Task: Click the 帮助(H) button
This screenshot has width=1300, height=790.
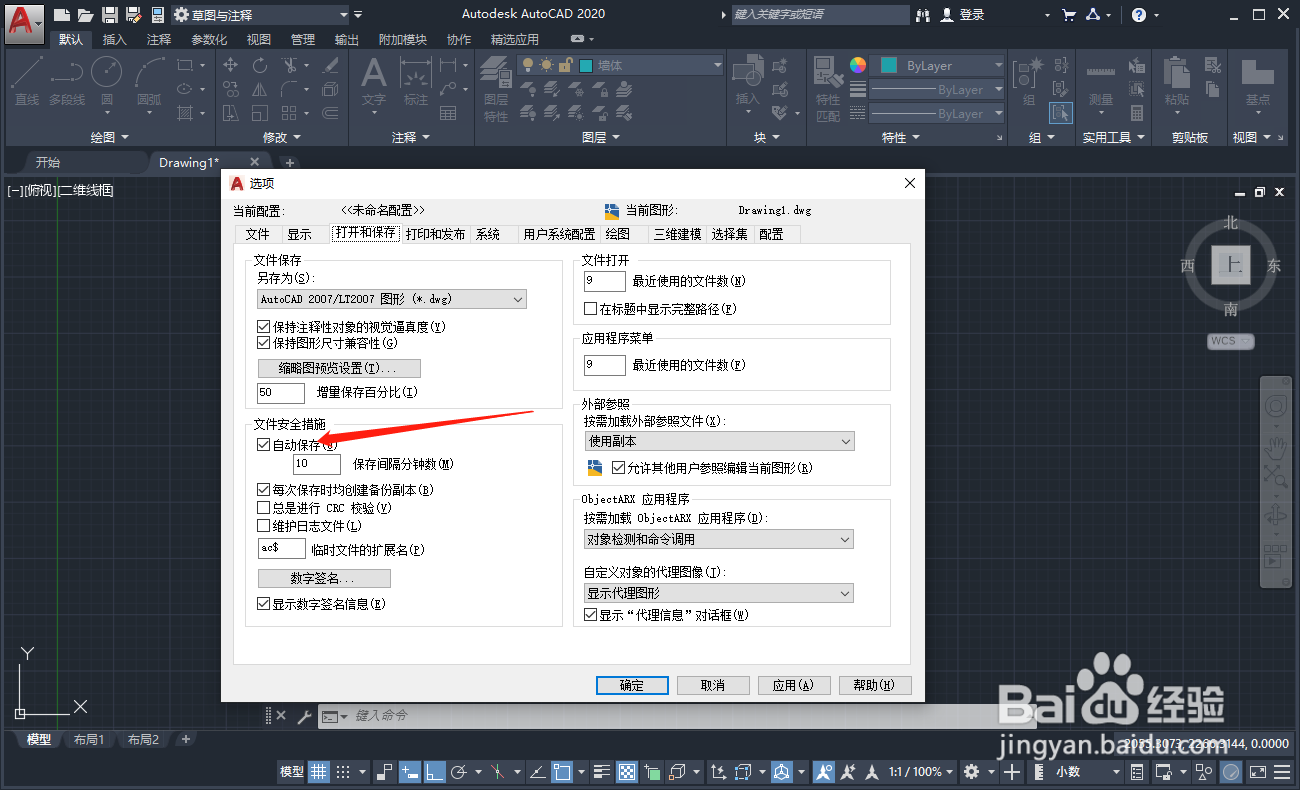Action: point(876,685)
